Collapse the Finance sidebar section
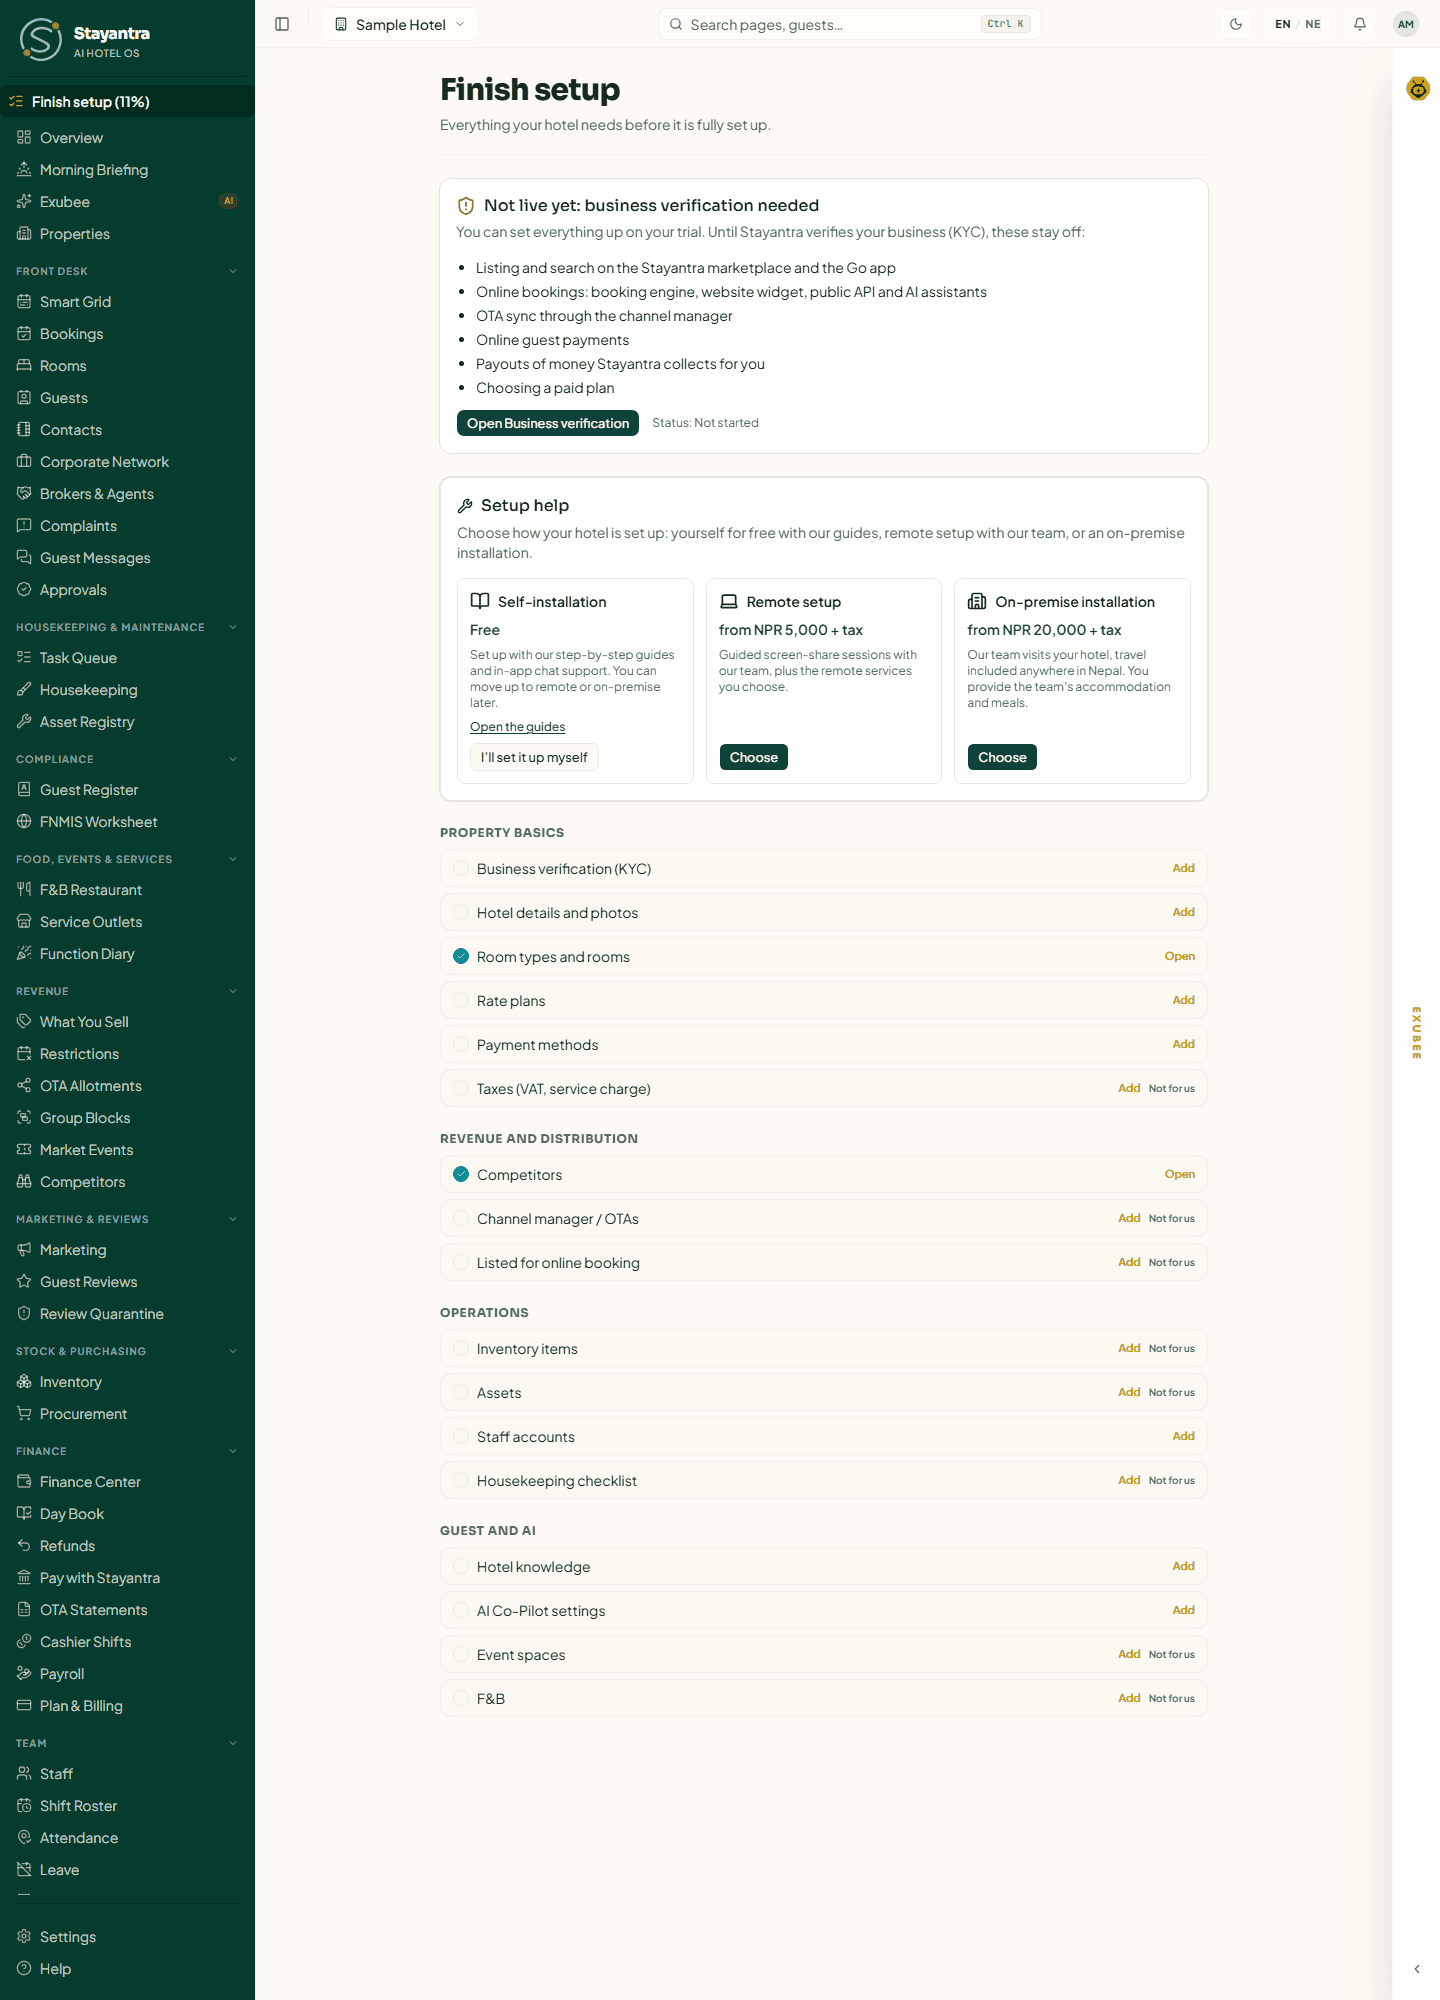Image resolution: width=1440 pixels, height=2000 pixels. (x=233, y=1451)
